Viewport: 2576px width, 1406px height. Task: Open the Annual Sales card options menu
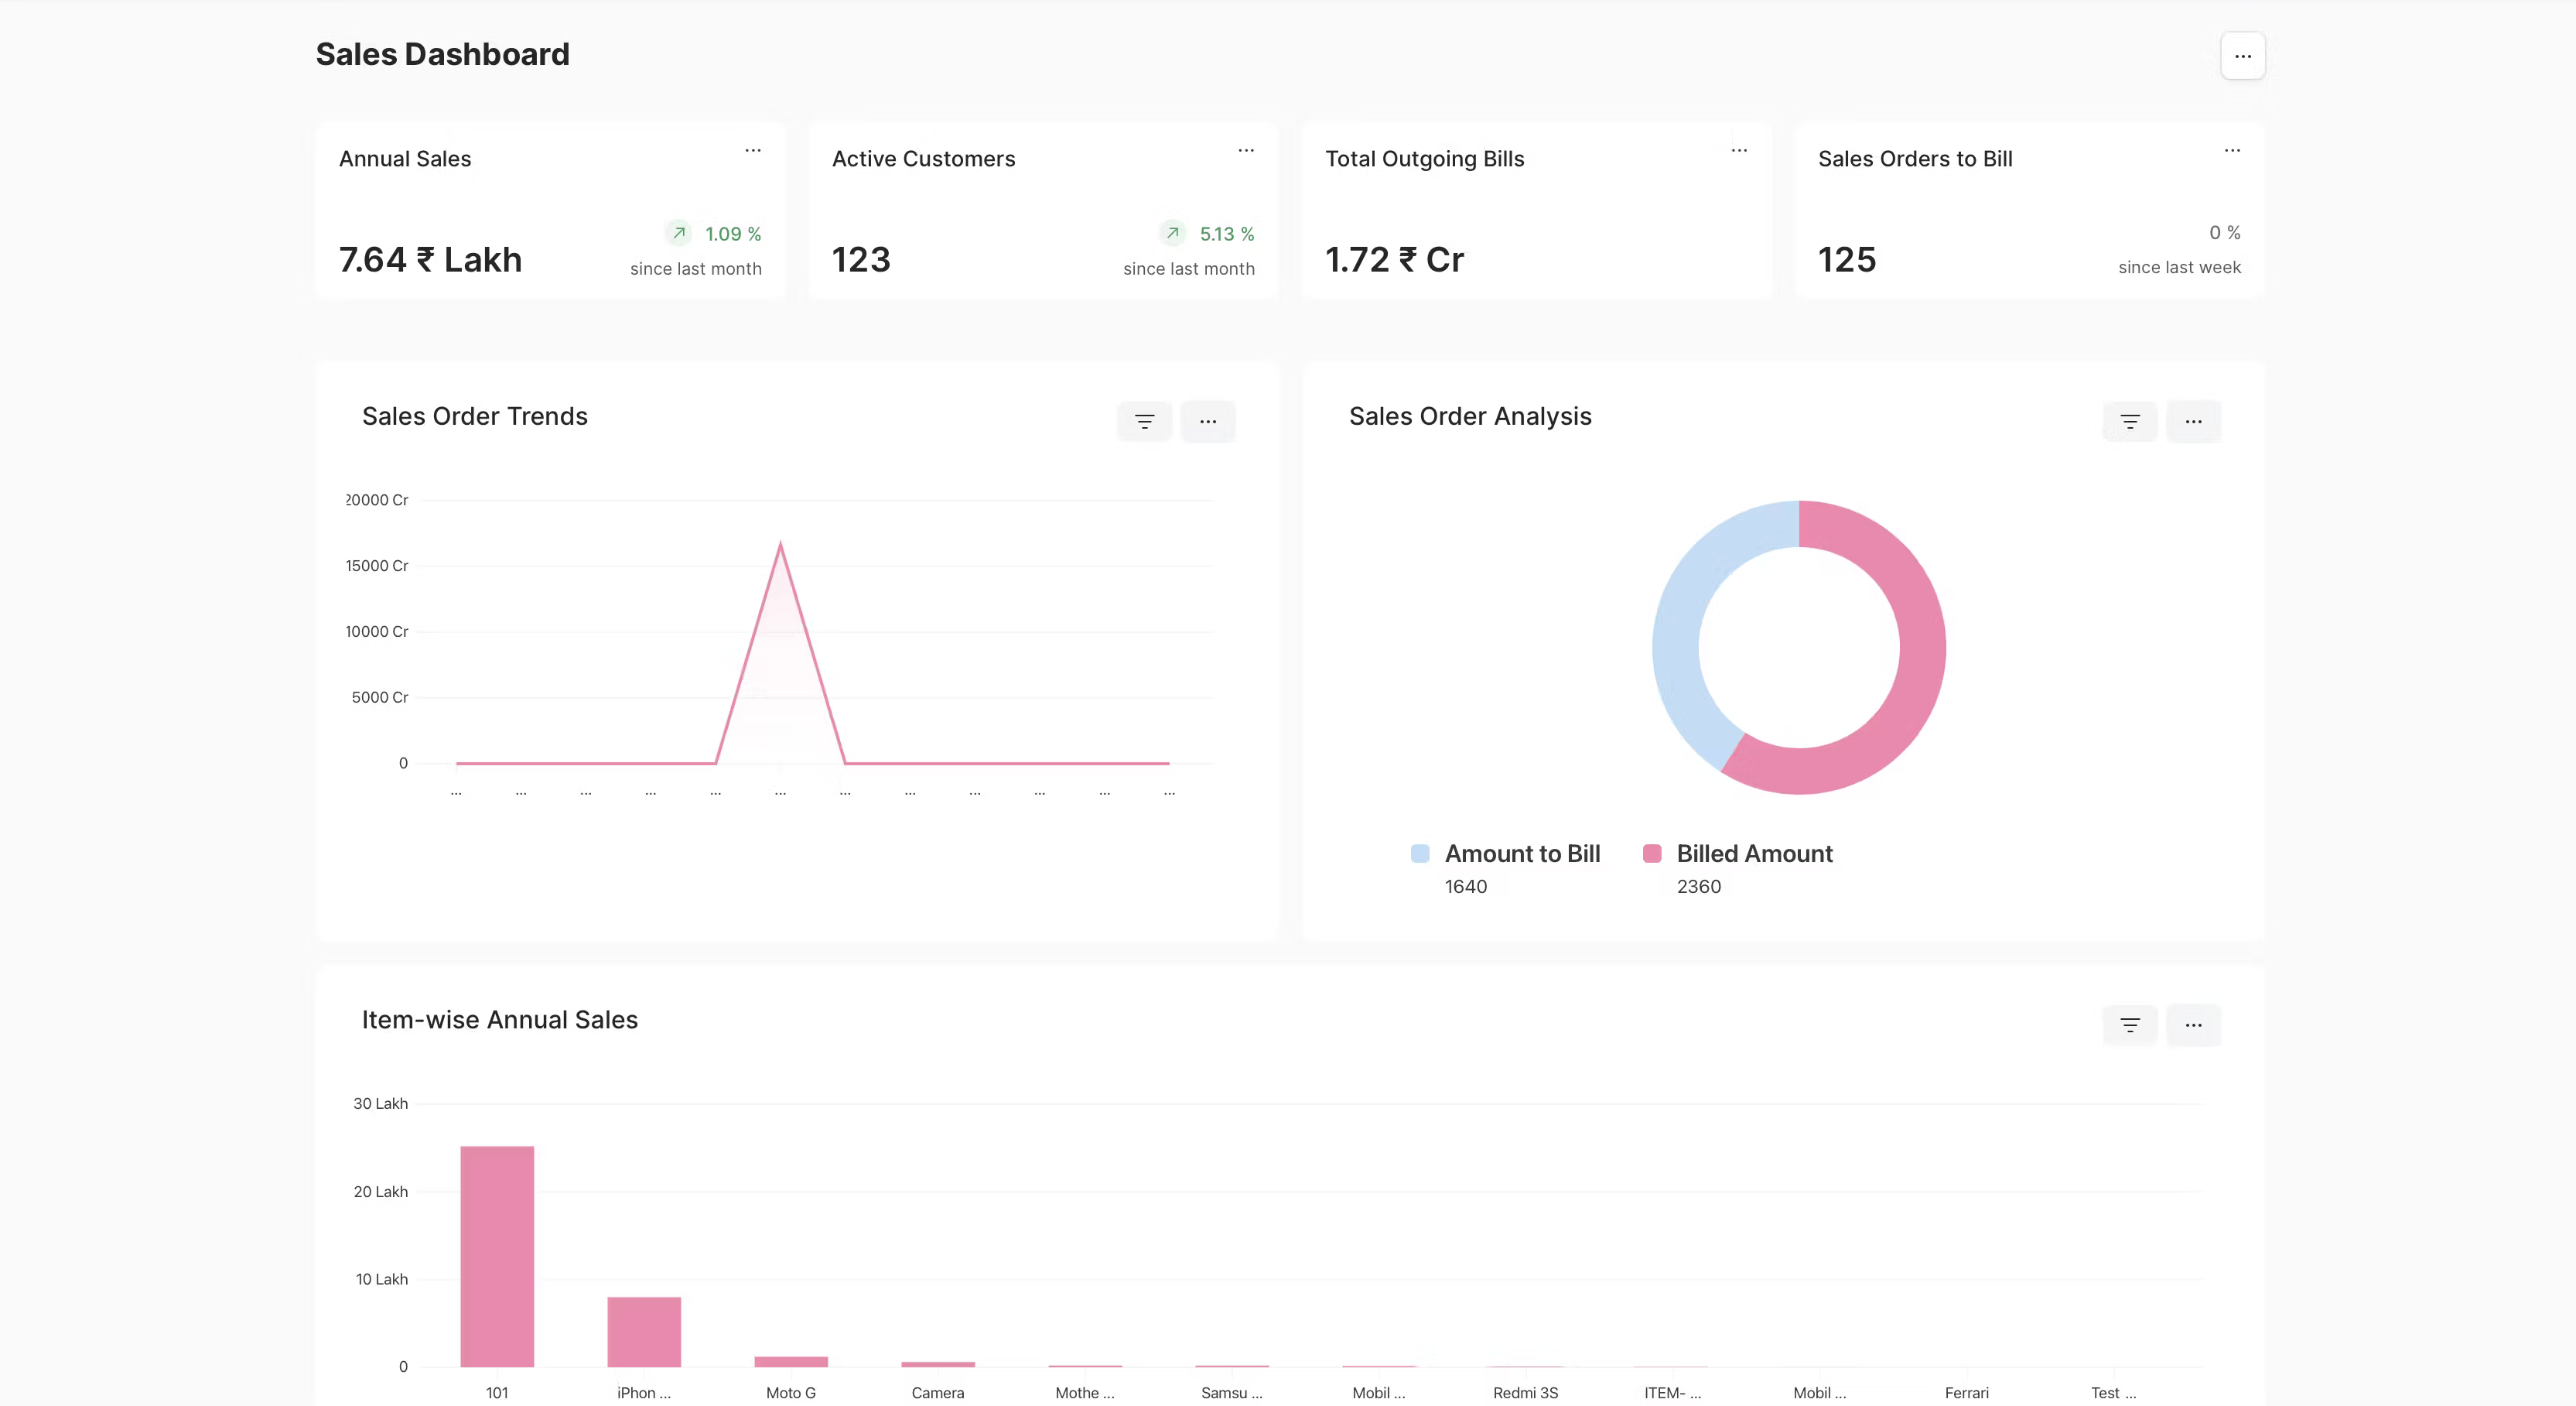click(x=753, y=150)
